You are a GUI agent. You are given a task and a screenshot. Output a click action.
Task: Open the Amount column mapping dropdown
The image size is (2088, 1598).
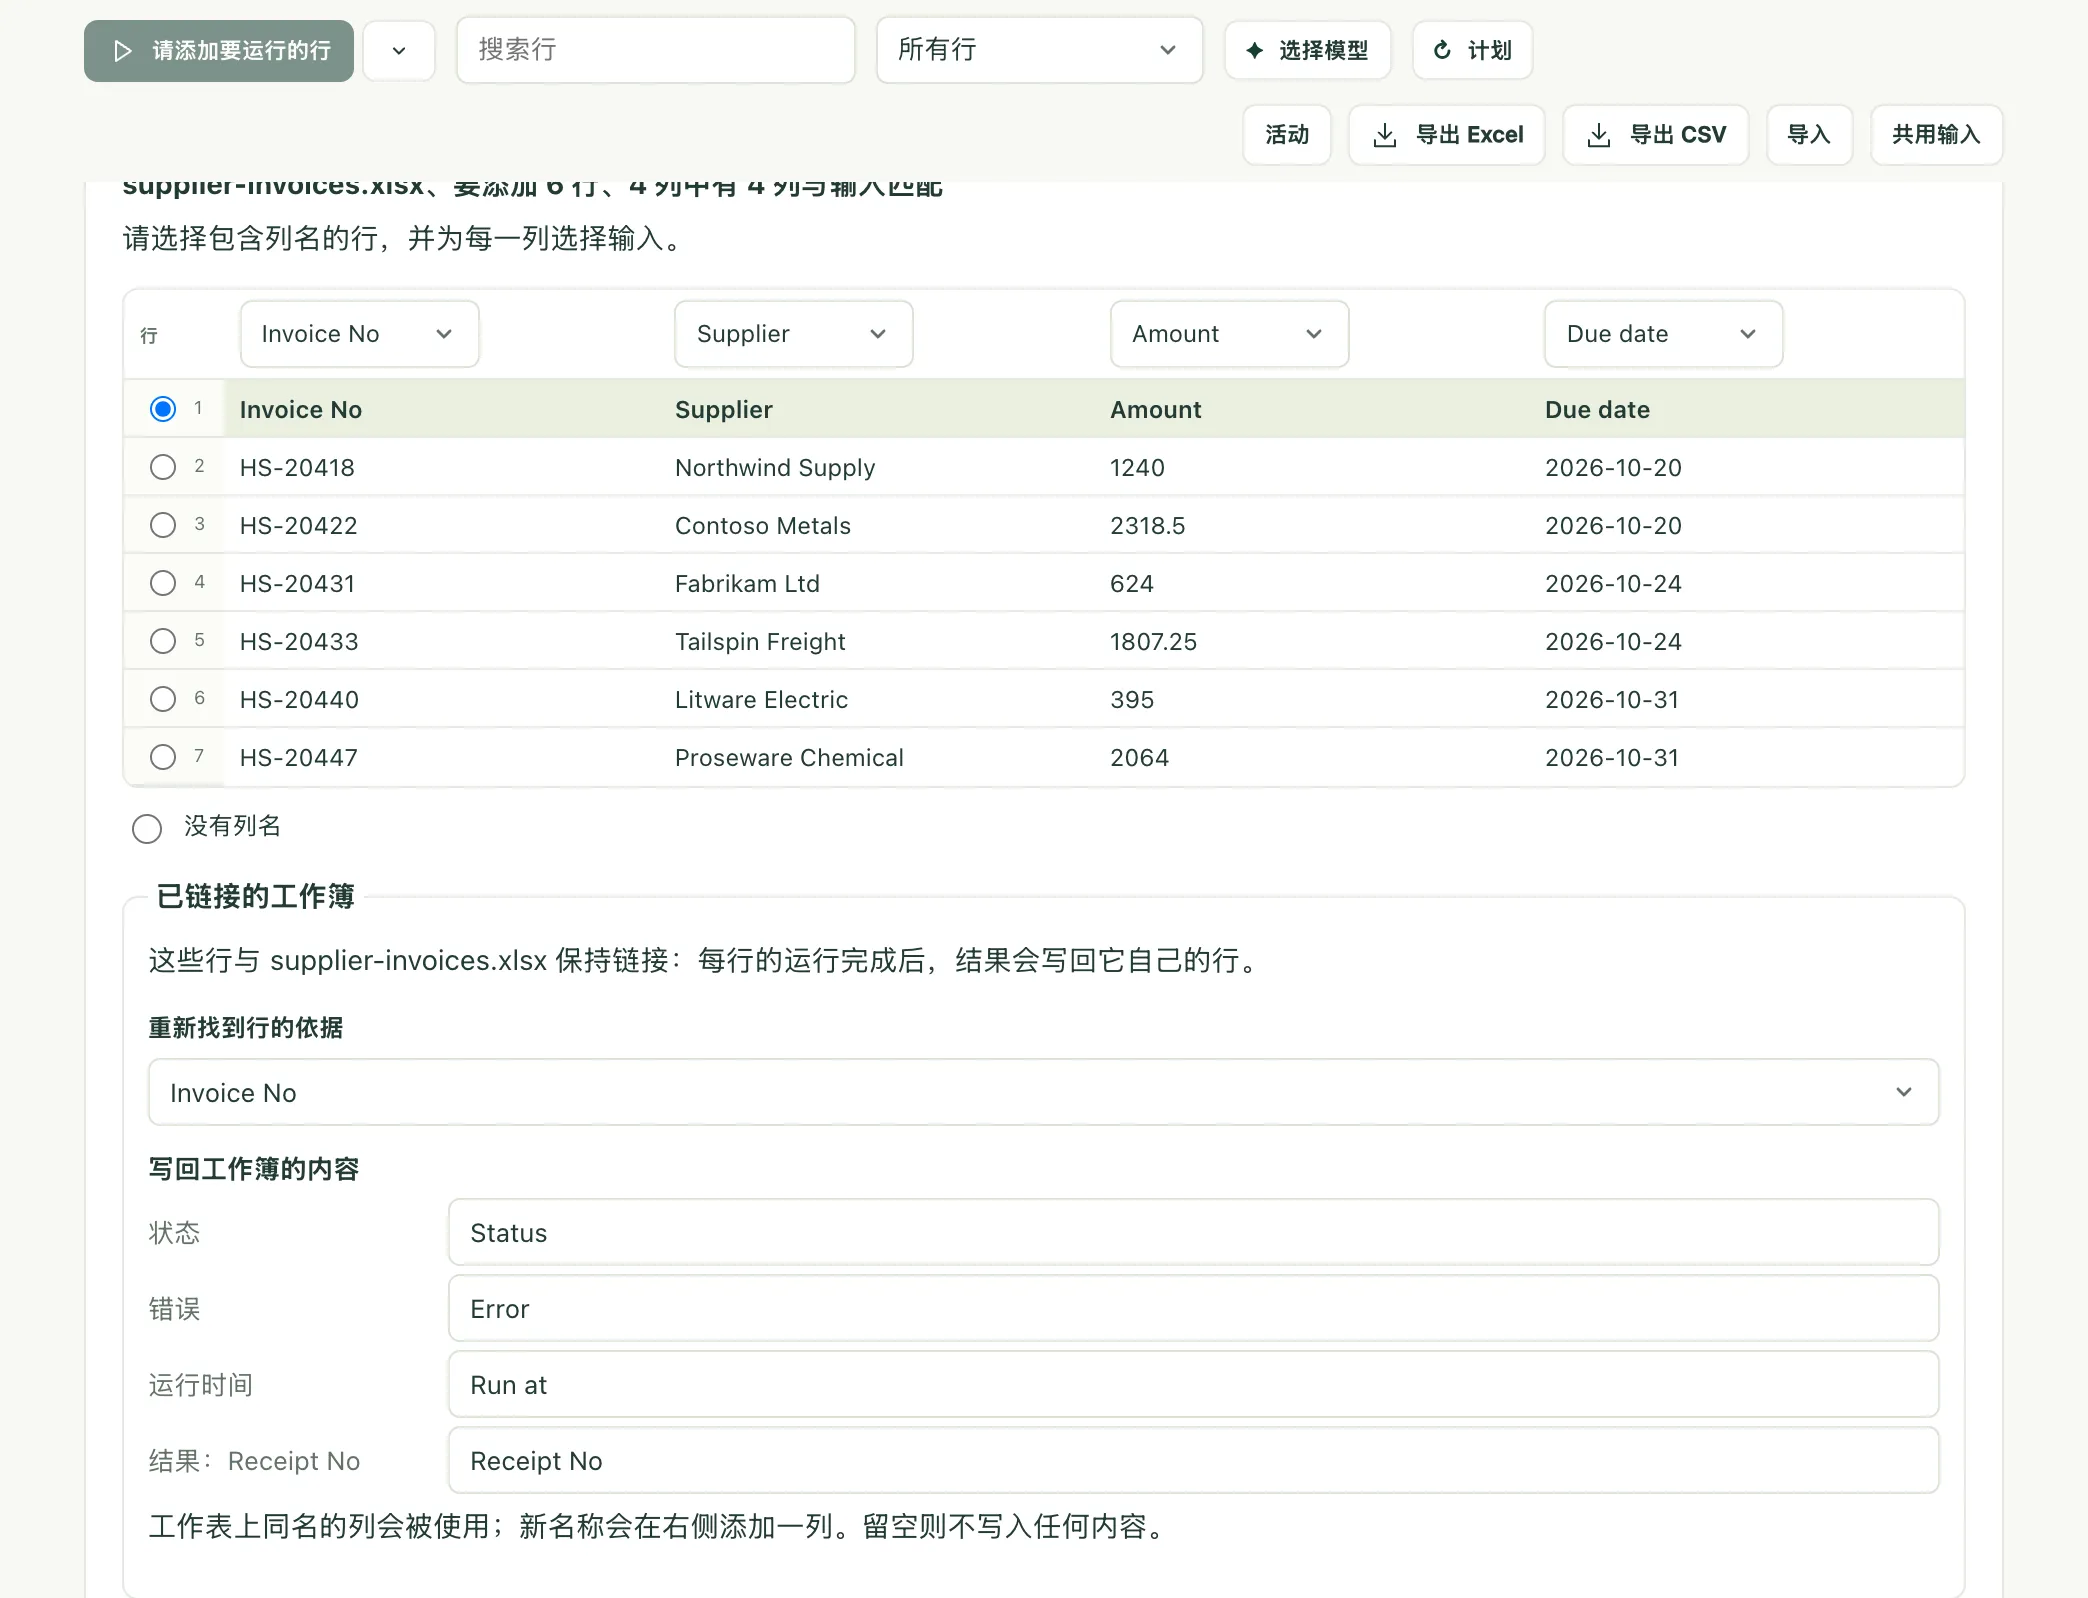[x=1229, y=334]
